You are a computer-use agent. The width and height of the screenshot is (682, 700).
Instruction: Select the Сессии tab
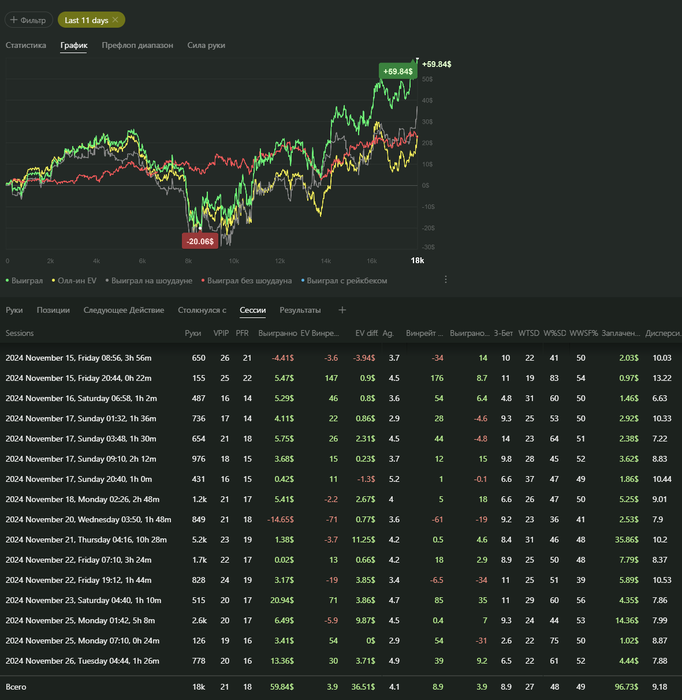pos(253,310)
